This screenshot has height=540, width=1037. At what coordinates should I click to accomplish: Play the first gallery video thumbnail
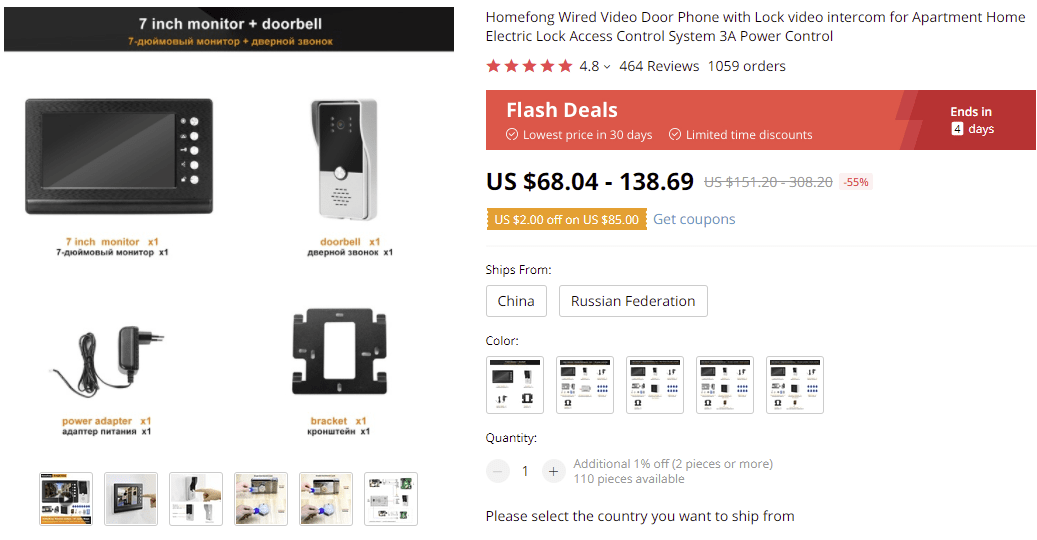[66, 499]
